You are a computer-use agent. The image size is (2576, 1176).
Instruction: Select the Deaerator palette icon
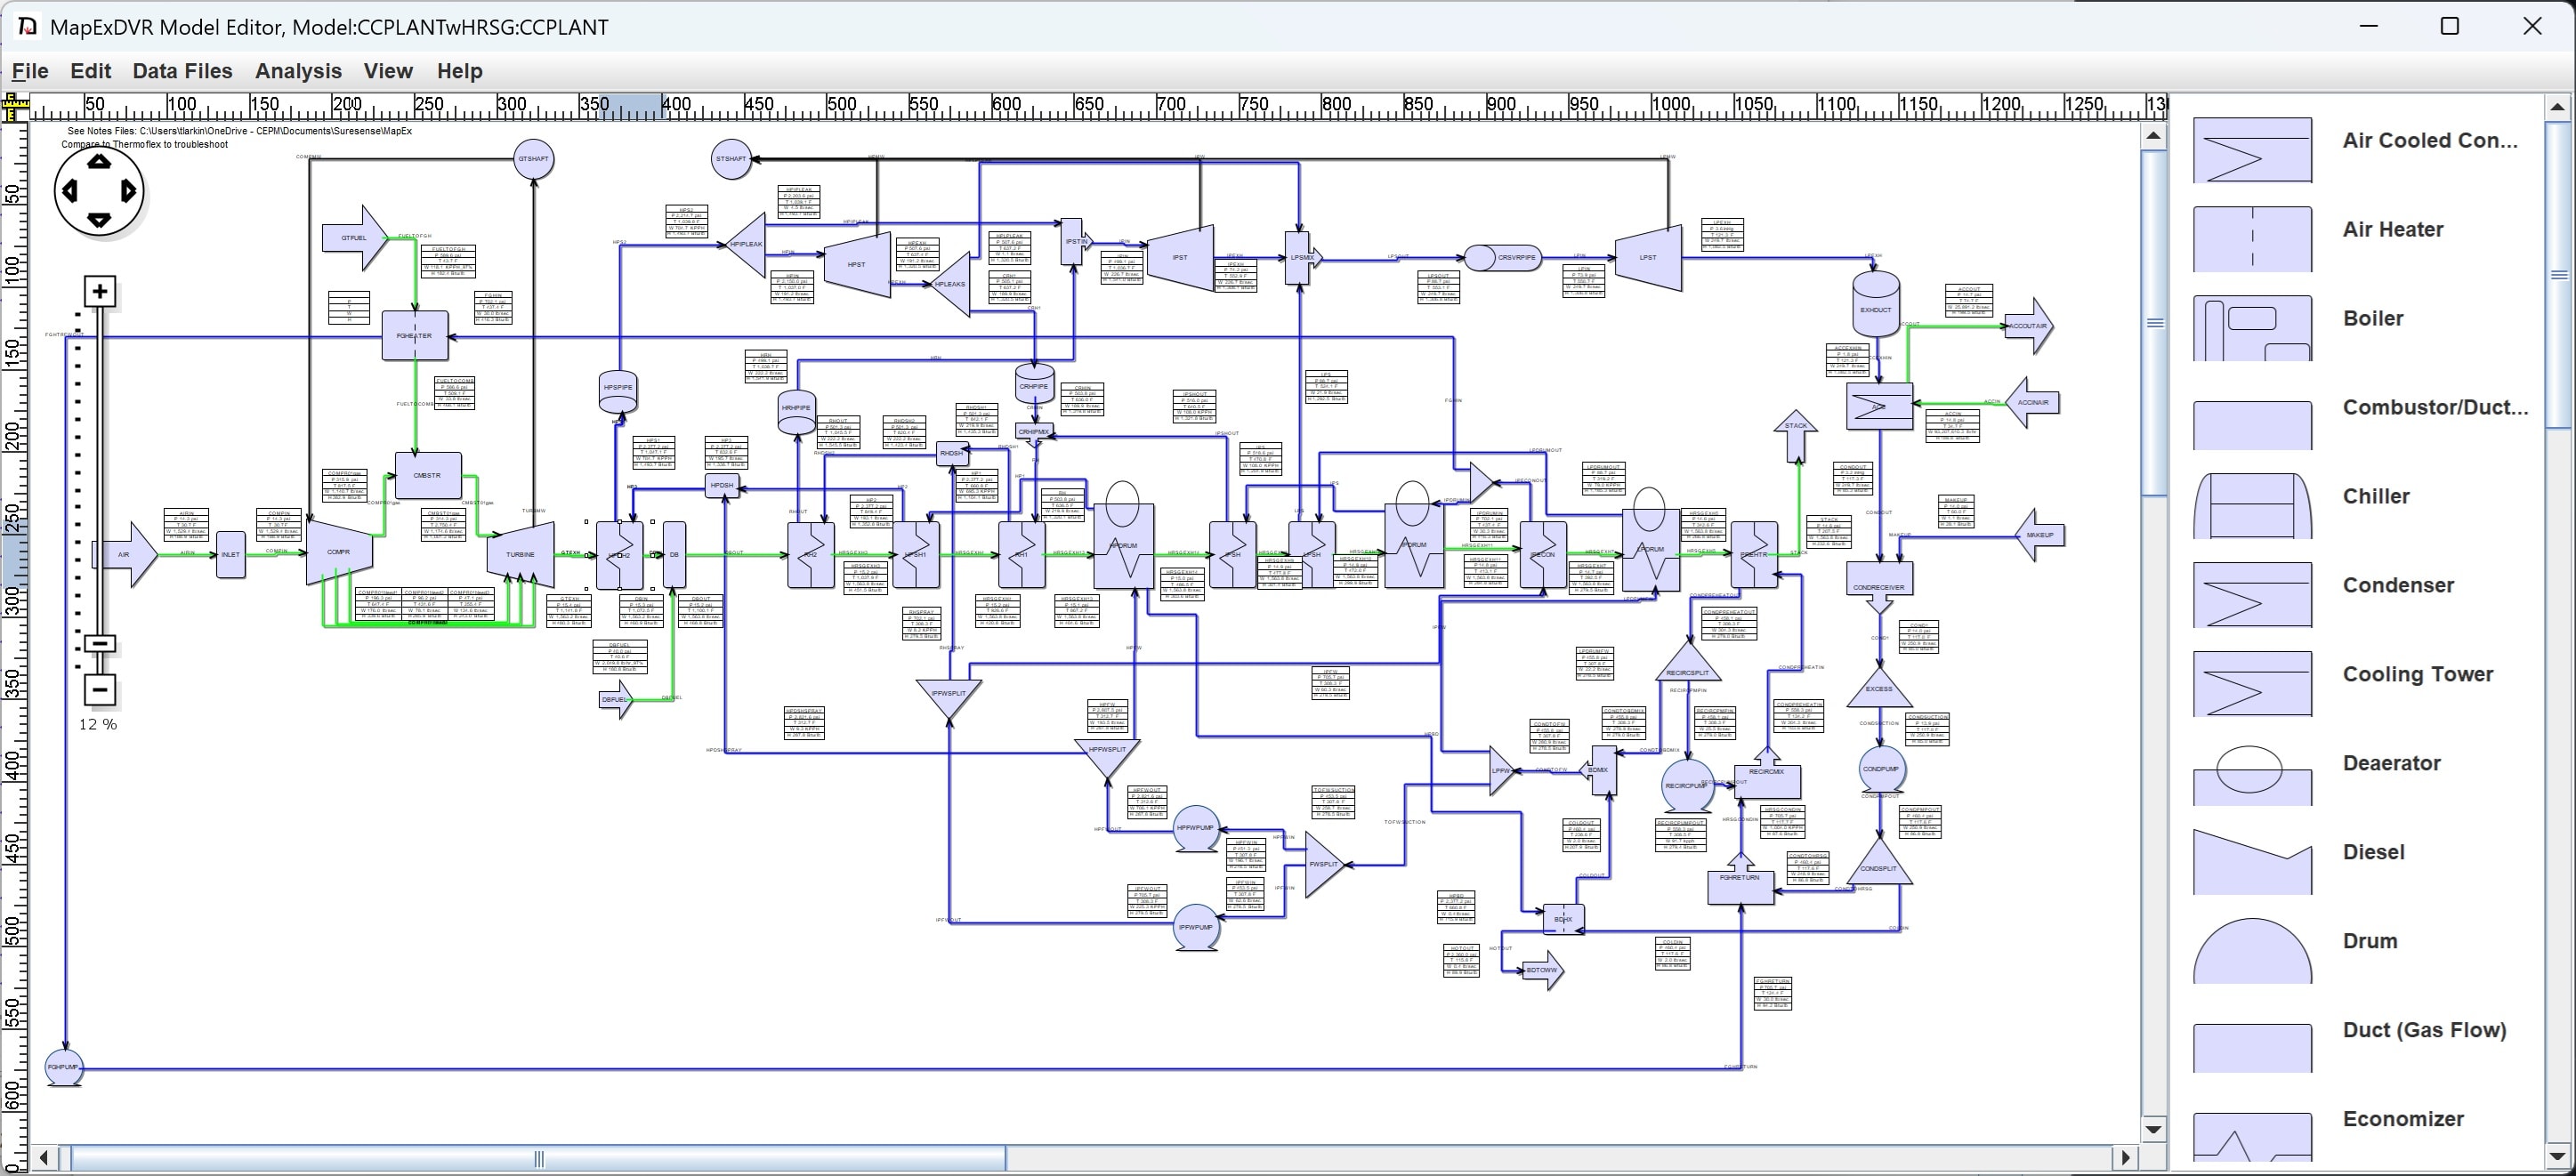click(x=2252, y=775)
